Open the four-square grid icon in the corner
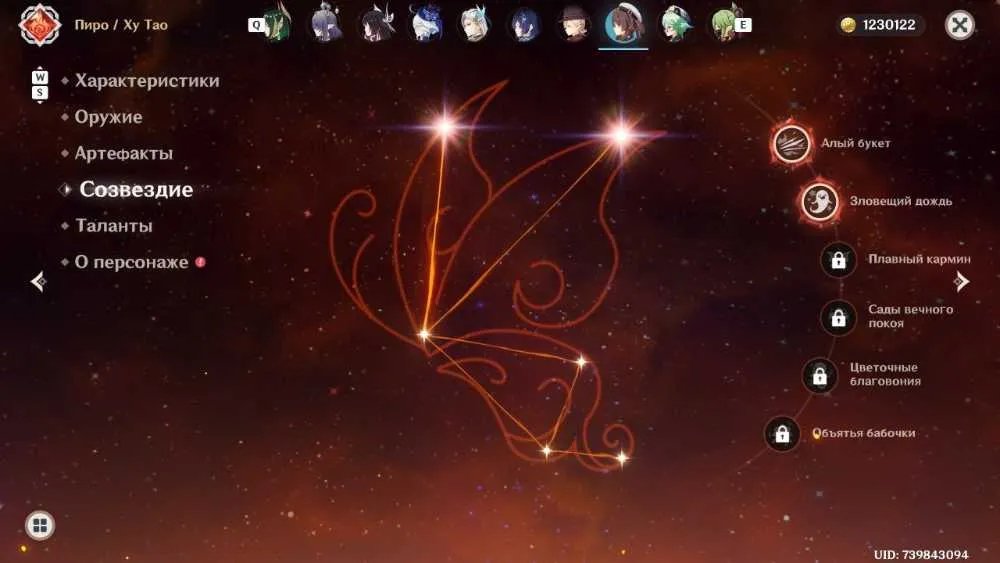Image resolution: width=1000 pixels, height=563 pixels. tap(40, 525)
